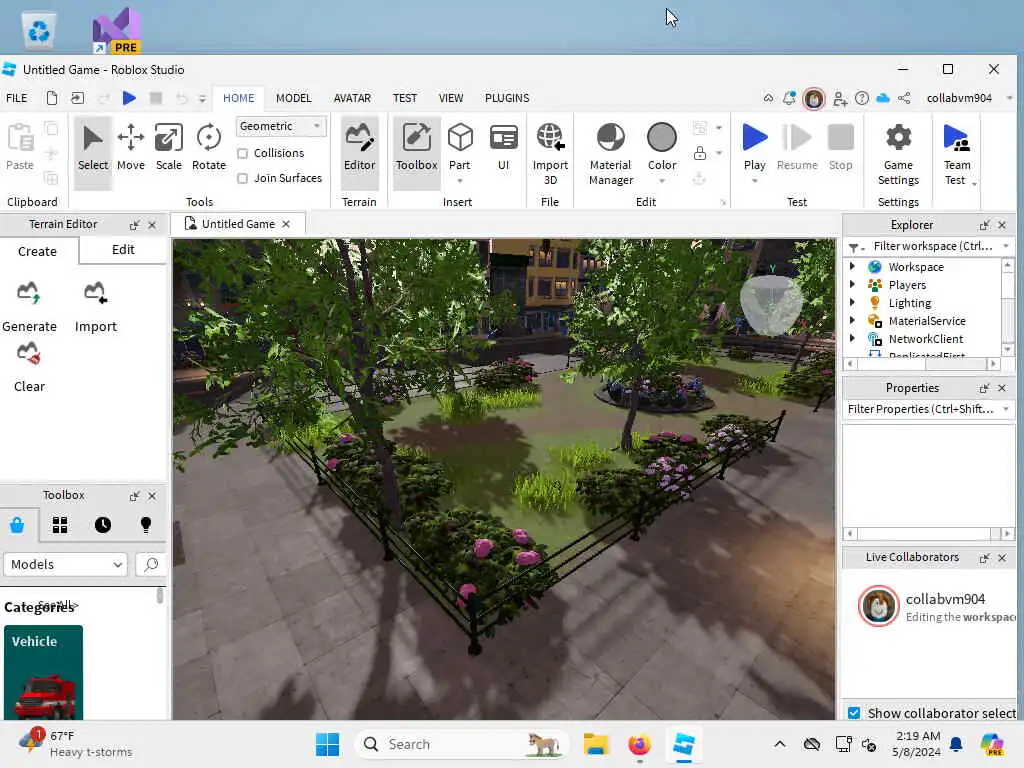
Task: Close the Untitled Game document tab
Action: [x=286, y=224]
